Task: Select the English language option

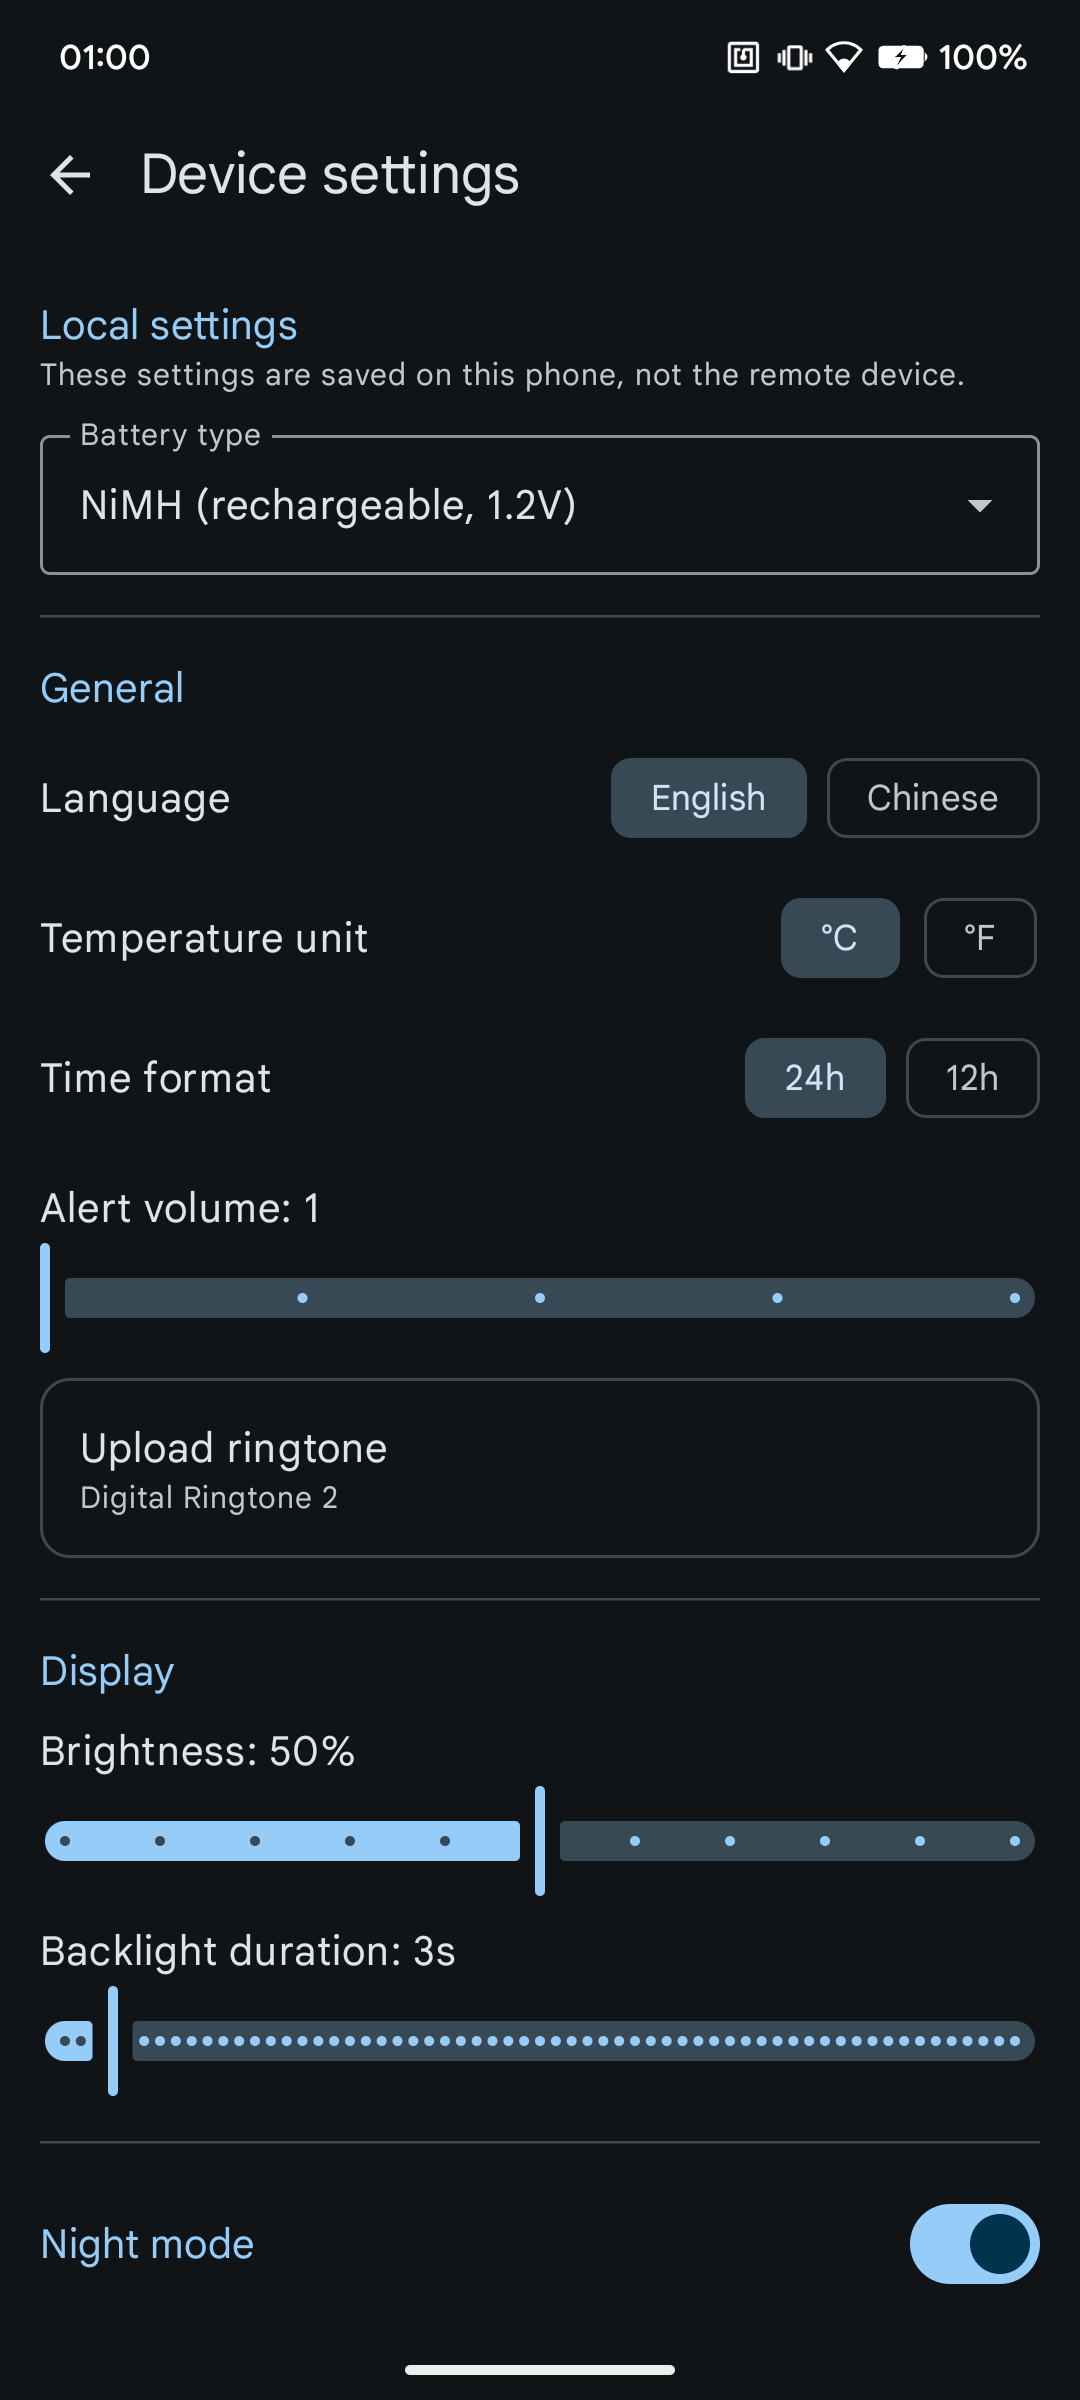Action: tap(708, 797)
